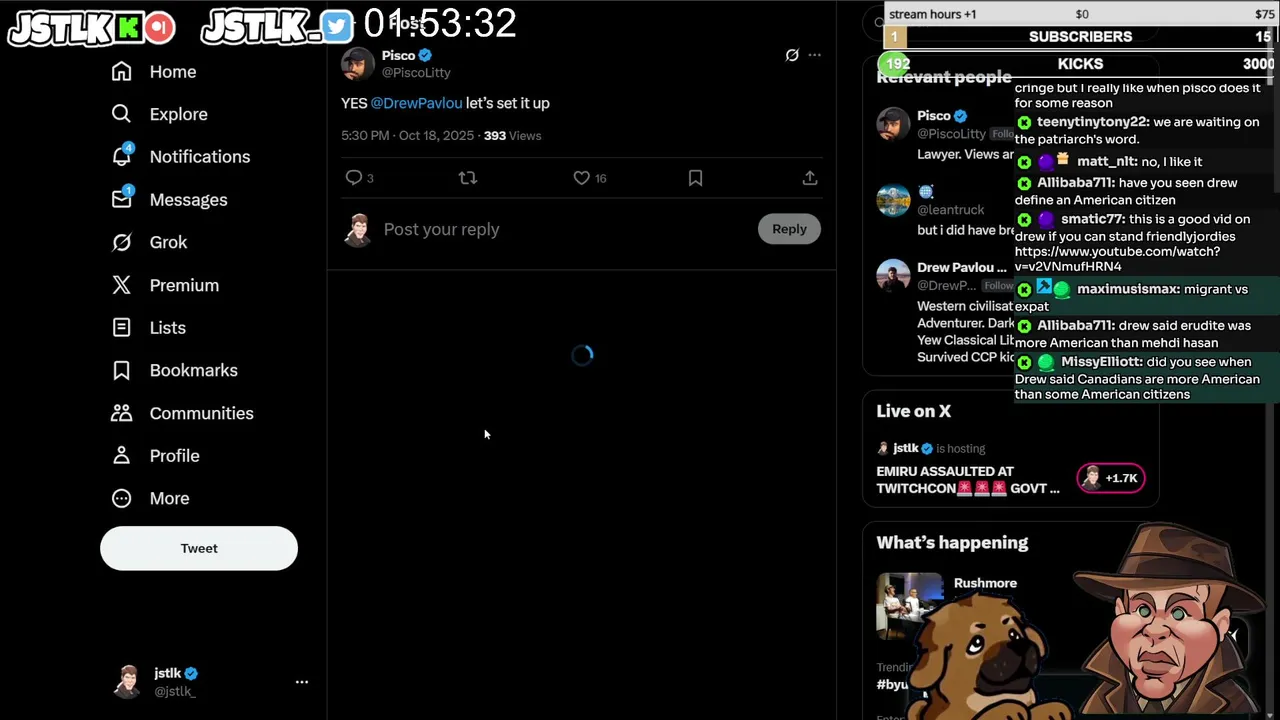Click the jstlk host name under Live on X
The width and height of the screenshot is (1280, 720).
[x=906, y=448]
